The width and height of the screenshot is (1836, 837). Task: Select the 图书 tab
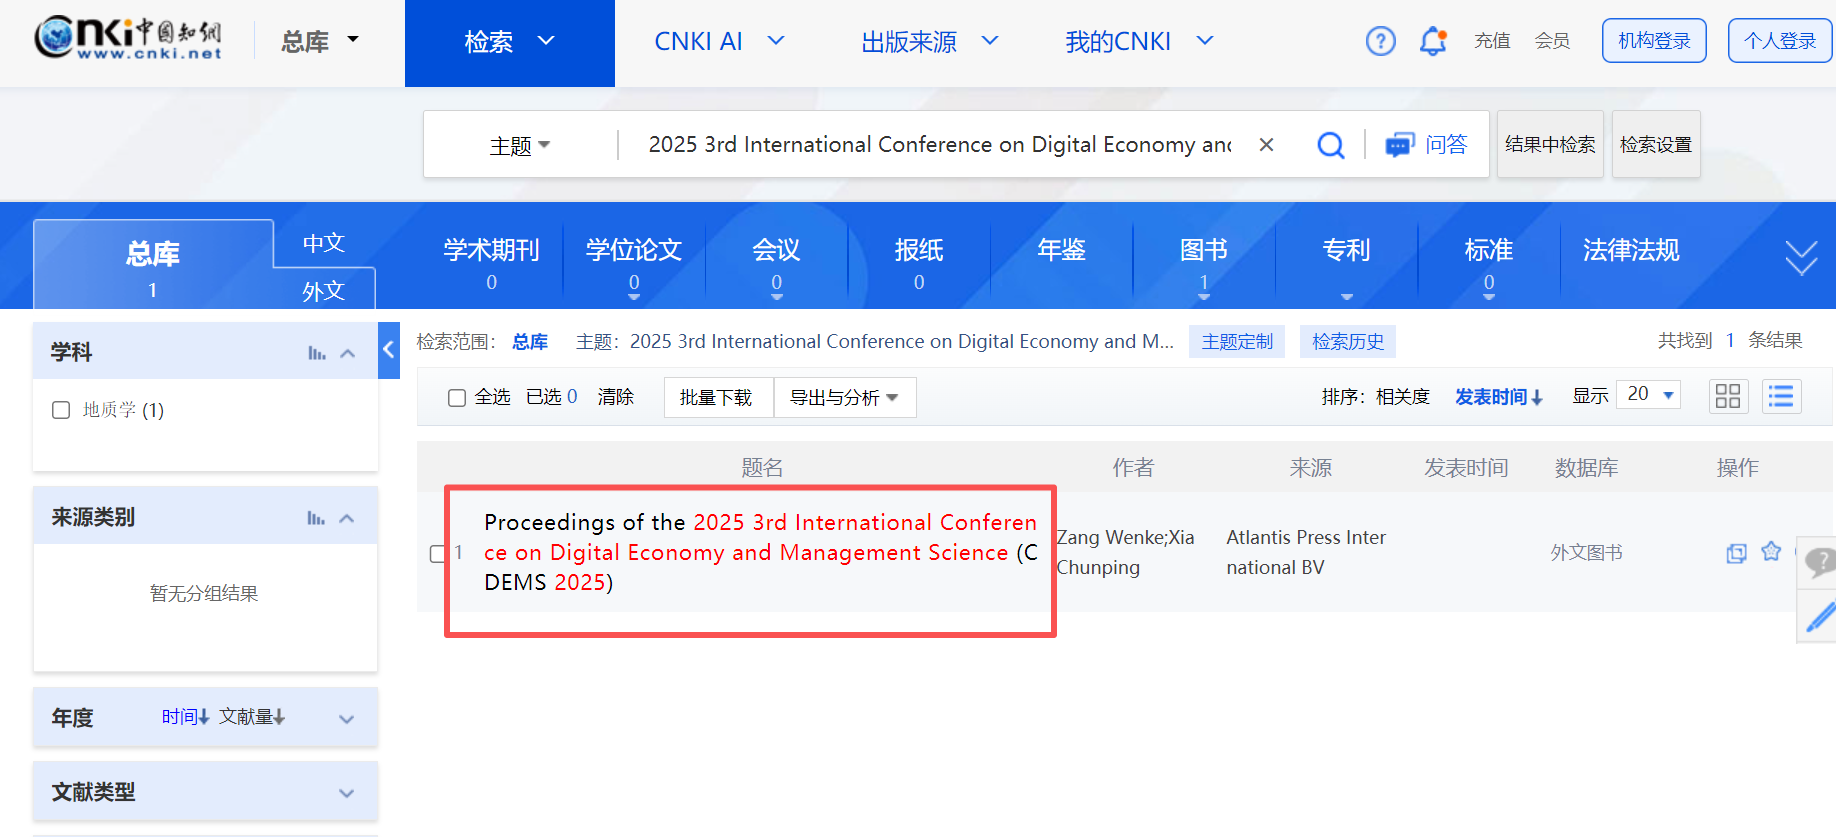coord(1204,263)
